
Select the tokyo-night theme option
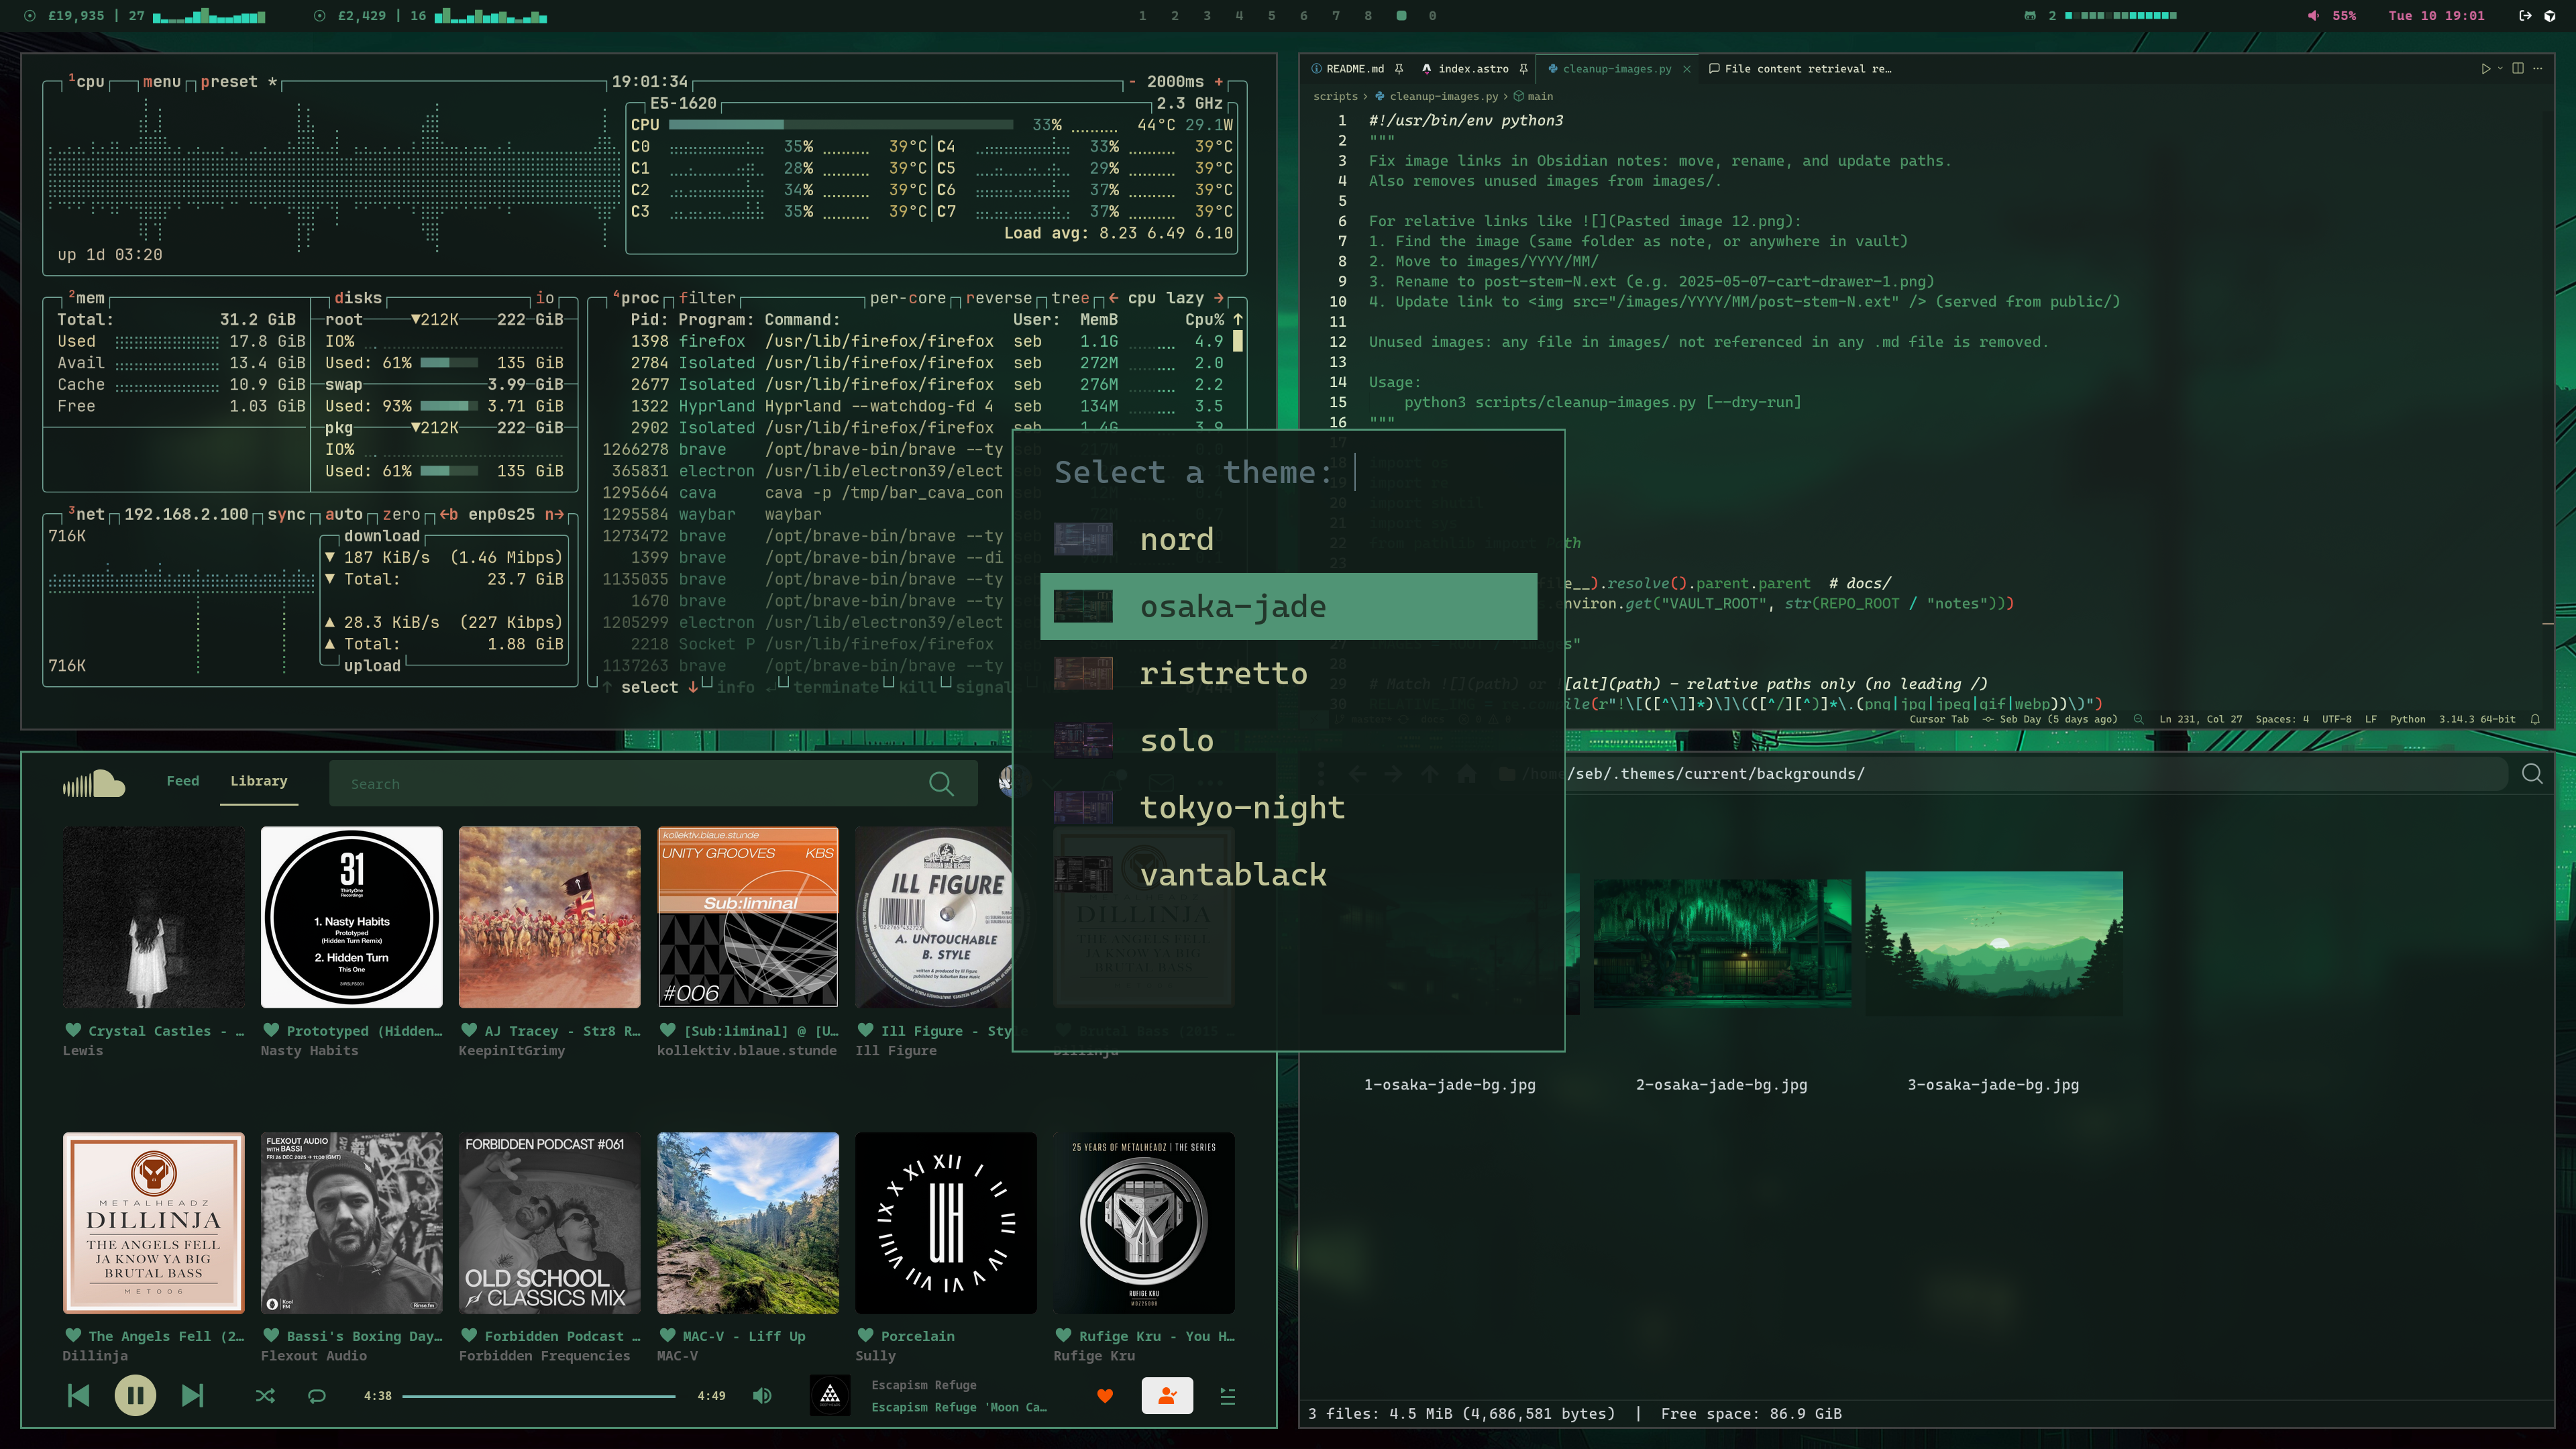click(1242, 807)
